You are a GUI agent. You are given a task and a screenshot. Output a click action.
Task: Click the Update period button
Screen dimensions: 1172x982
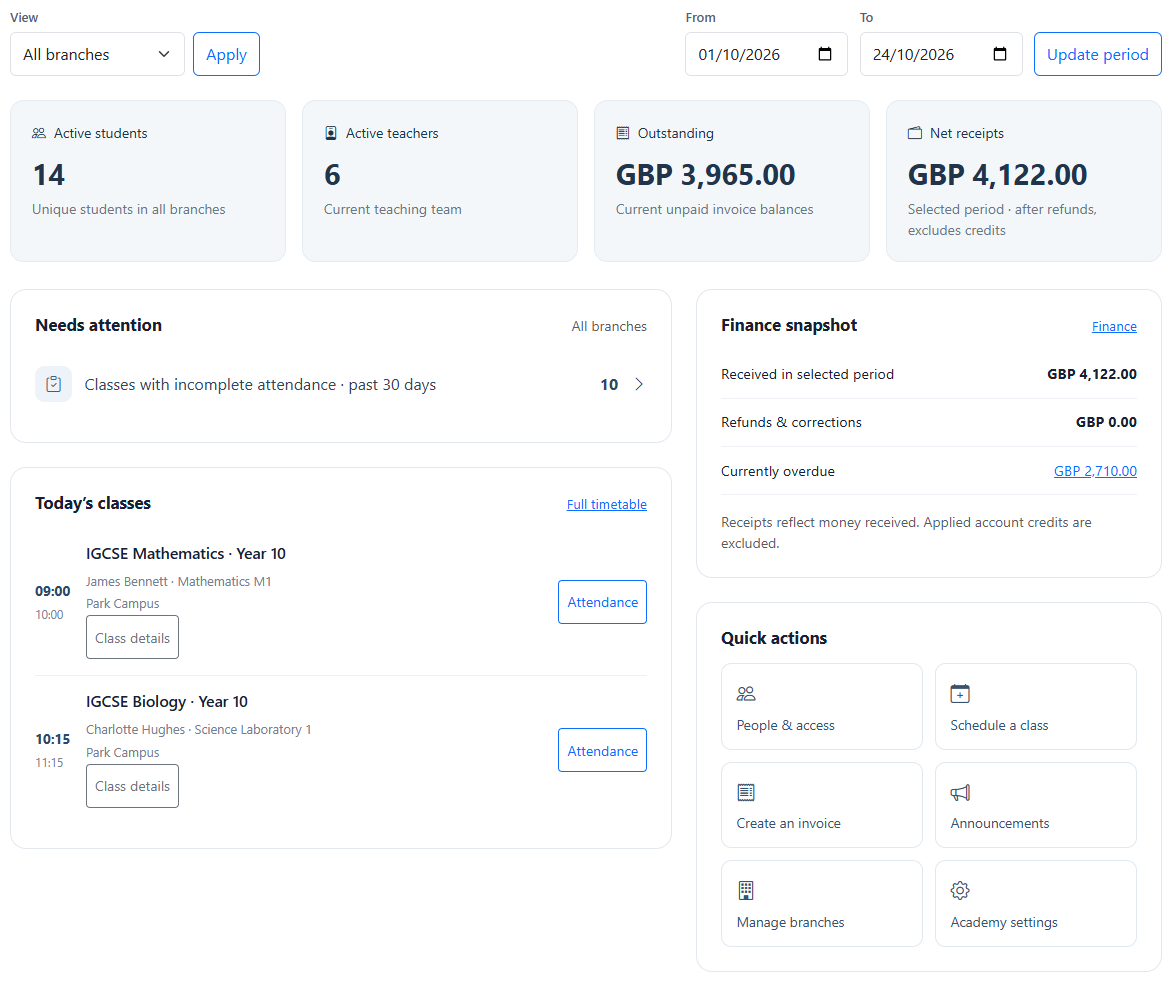(x=1097, y=54)
